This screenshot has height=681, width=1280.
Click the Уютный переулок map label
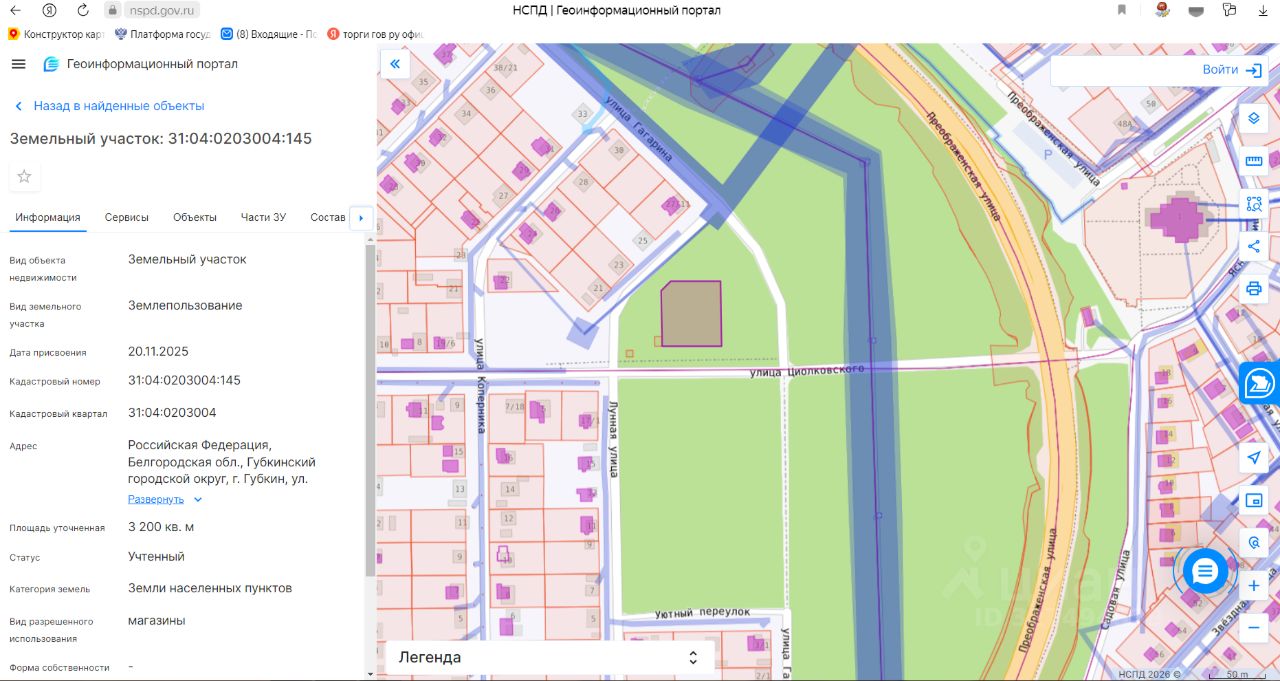point(702,611)
